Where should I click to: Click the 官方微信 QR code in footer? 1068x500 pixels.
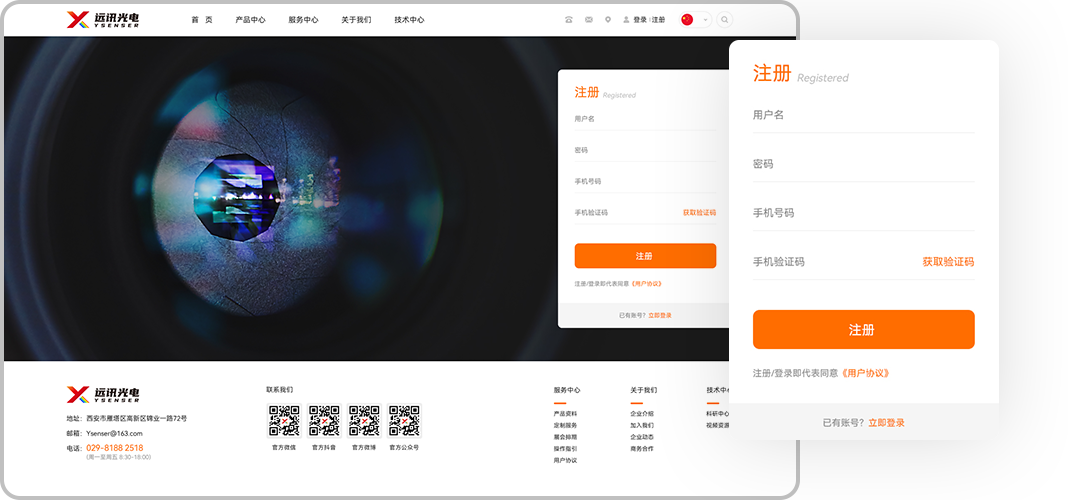pyautogui.click(x=284, y=421)
